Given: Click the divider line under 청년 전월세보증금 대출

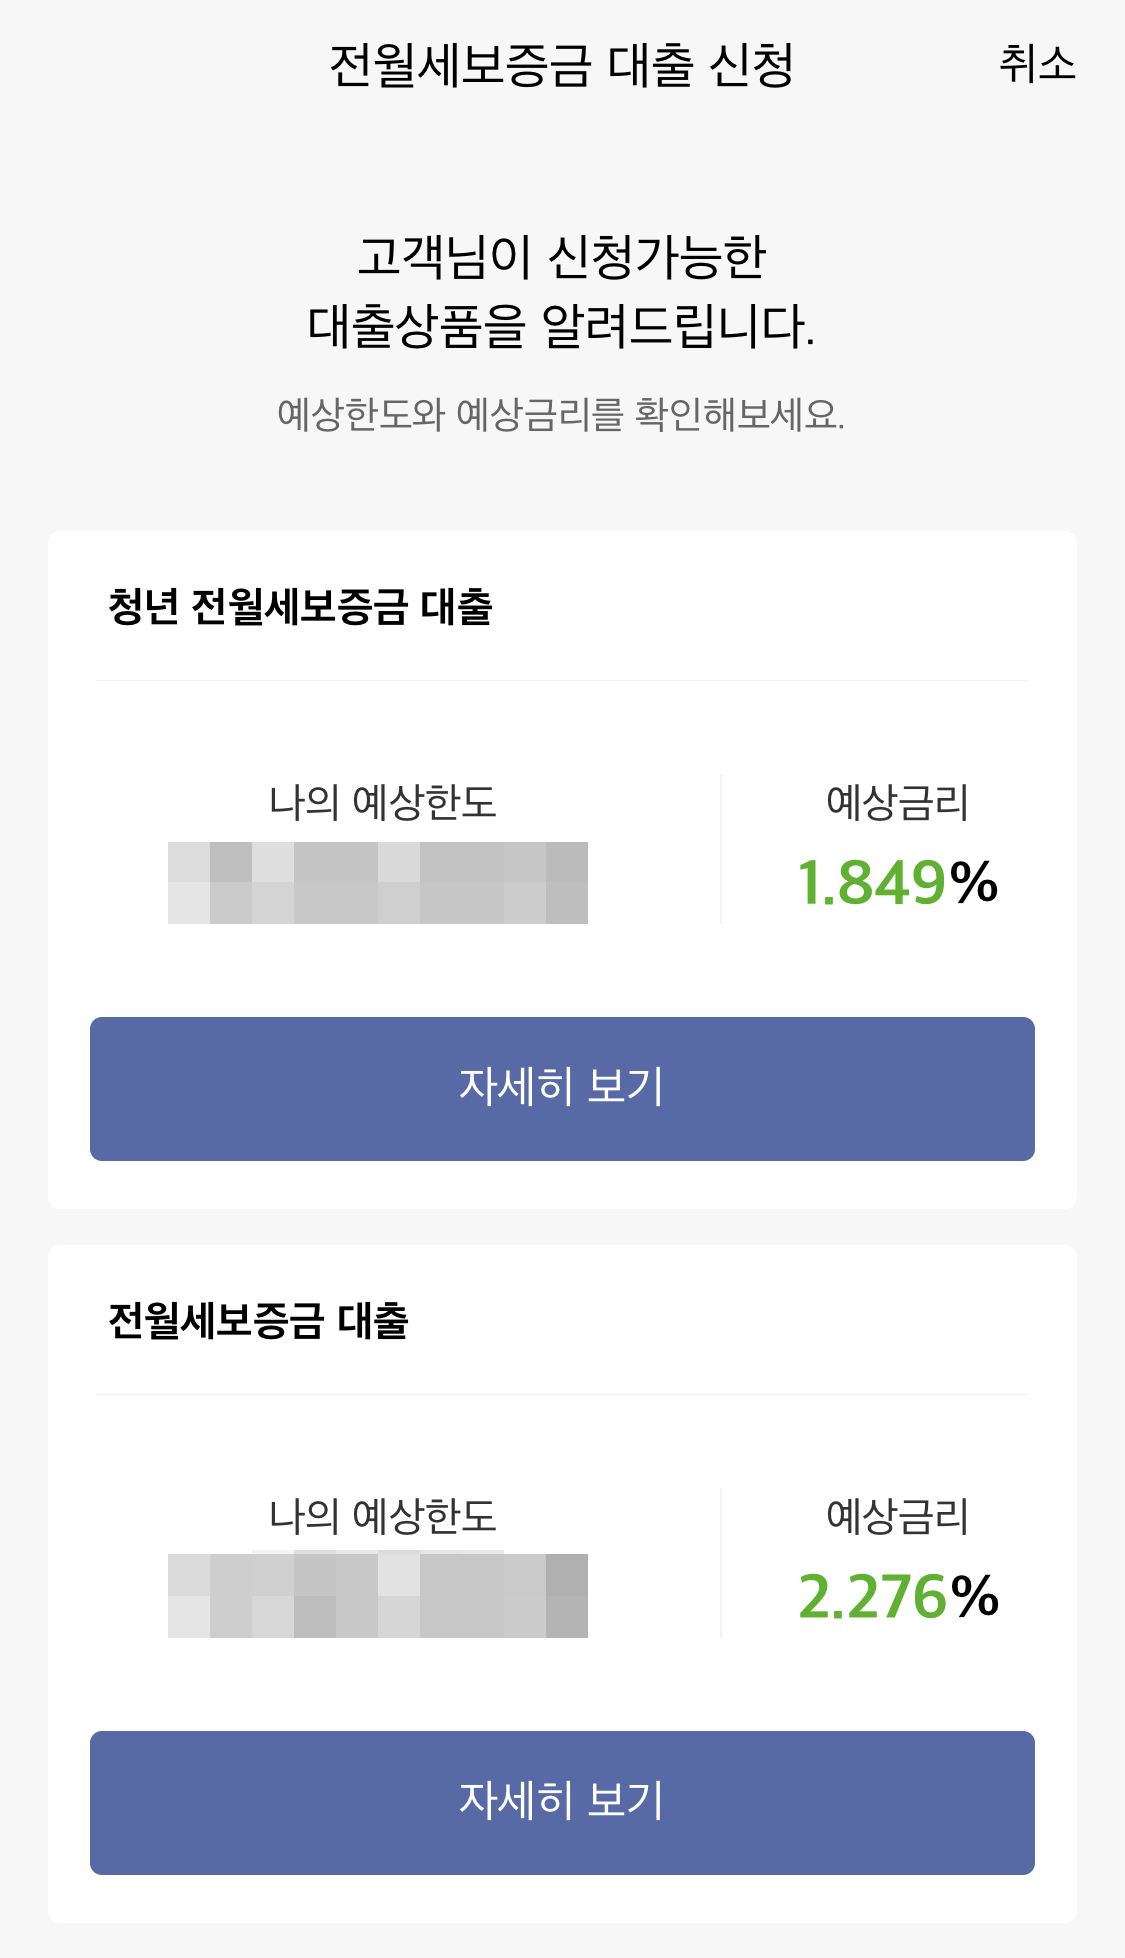Looking at the screenshot, I should (562, 681).
